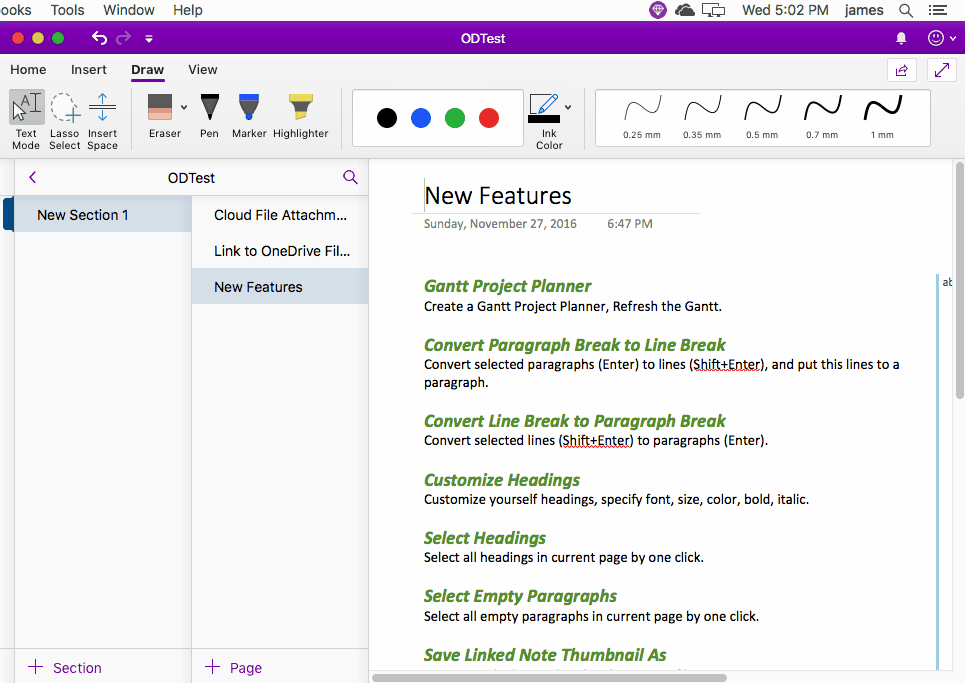The image size is (965, 683).
Task: Add a new Section
Action: tap(65, 667)
